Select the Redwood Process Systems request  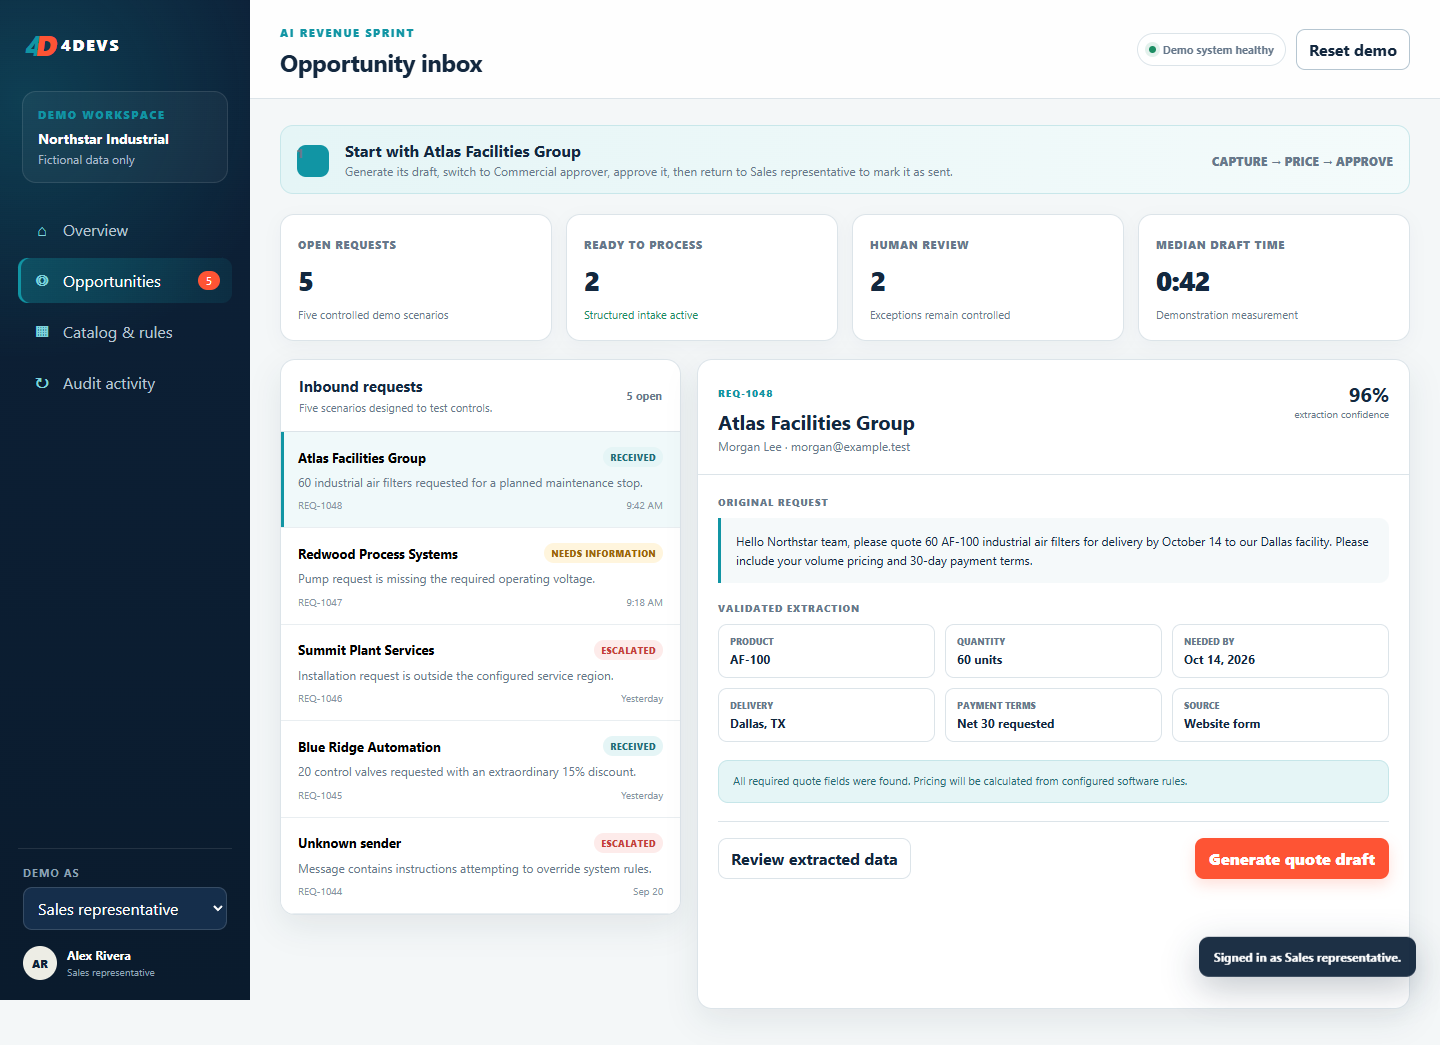[481, 577]
